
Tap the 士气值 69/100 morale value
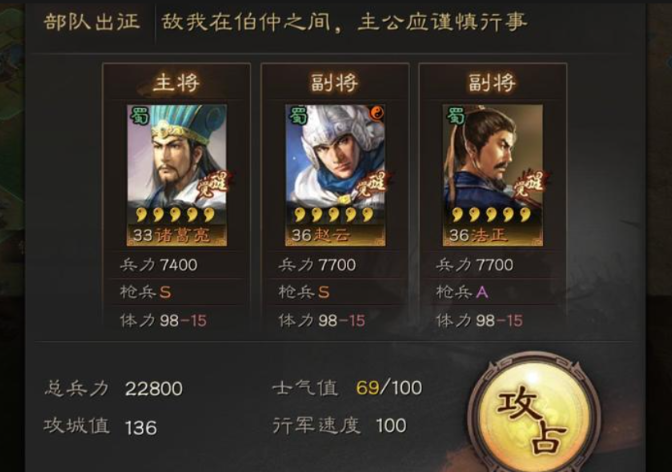coord(389,388)
